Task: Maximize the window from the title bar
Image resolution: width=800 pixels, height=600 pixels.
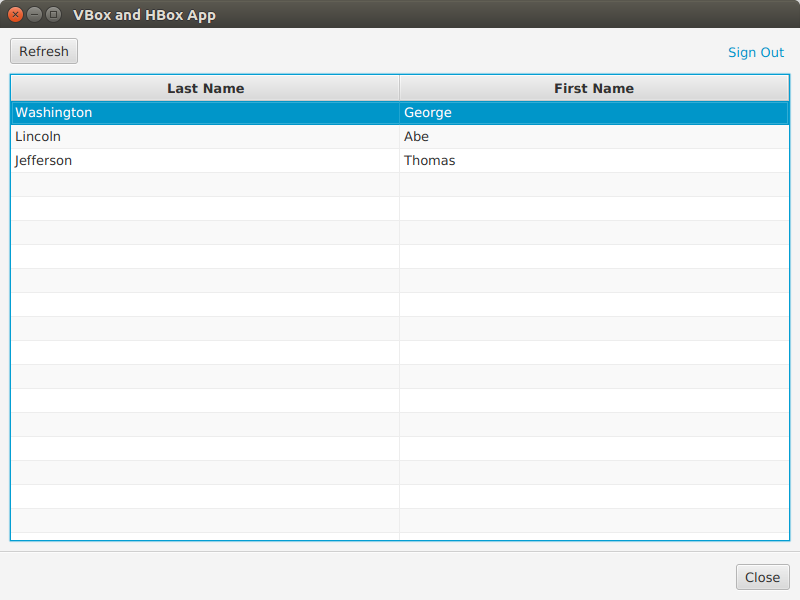Action: (x=53, y=15)
